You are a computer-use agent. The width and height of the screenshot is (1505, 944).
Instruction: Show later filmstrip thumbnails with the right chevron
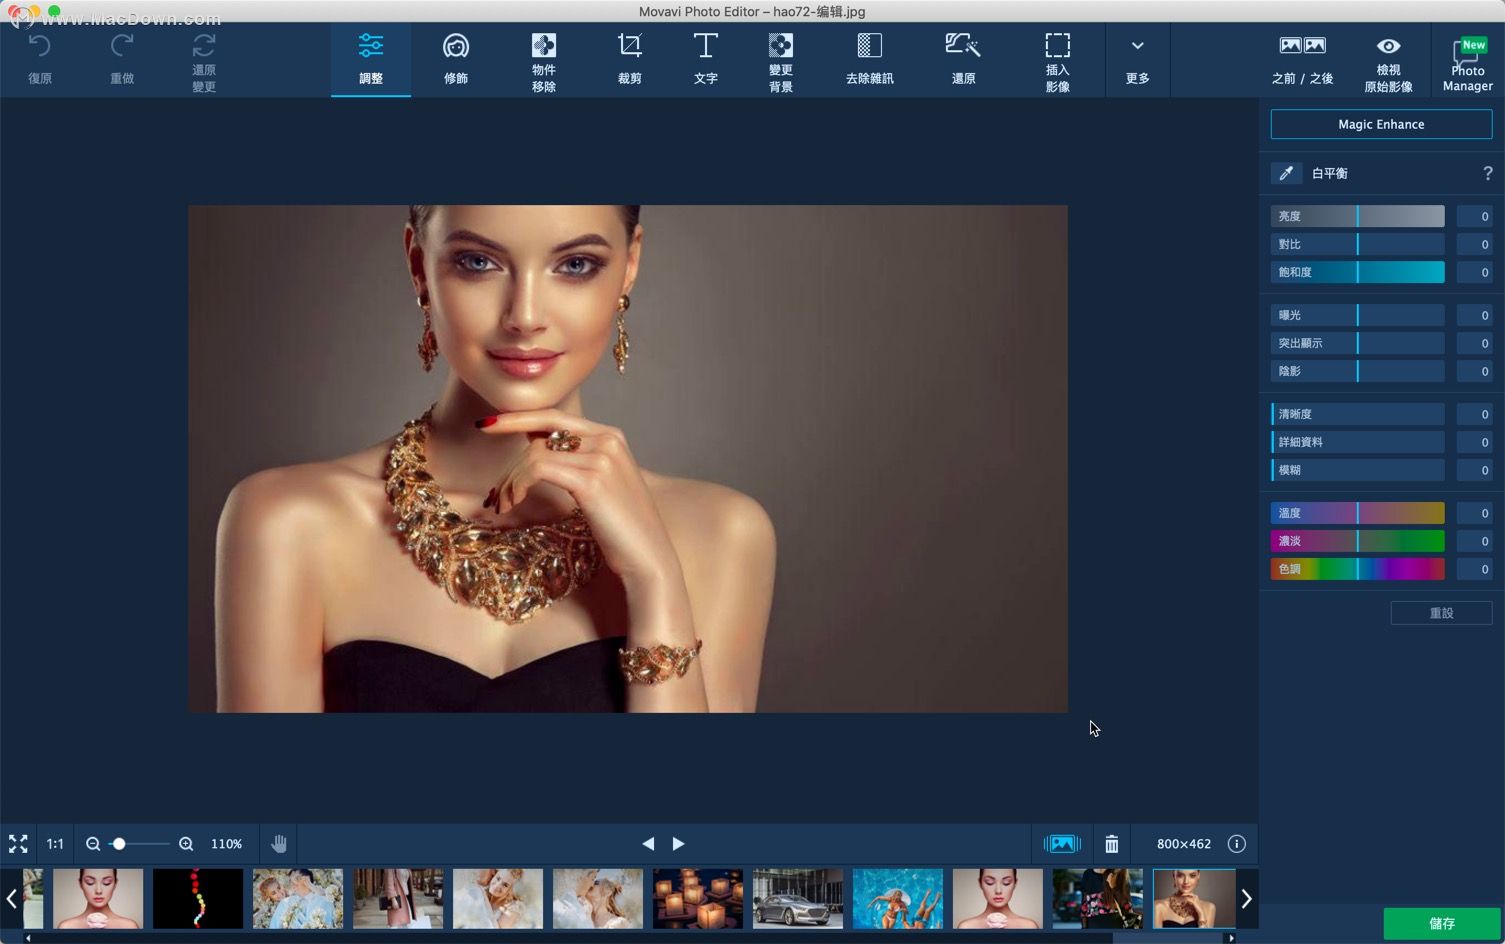click(x=1246, y=898)
